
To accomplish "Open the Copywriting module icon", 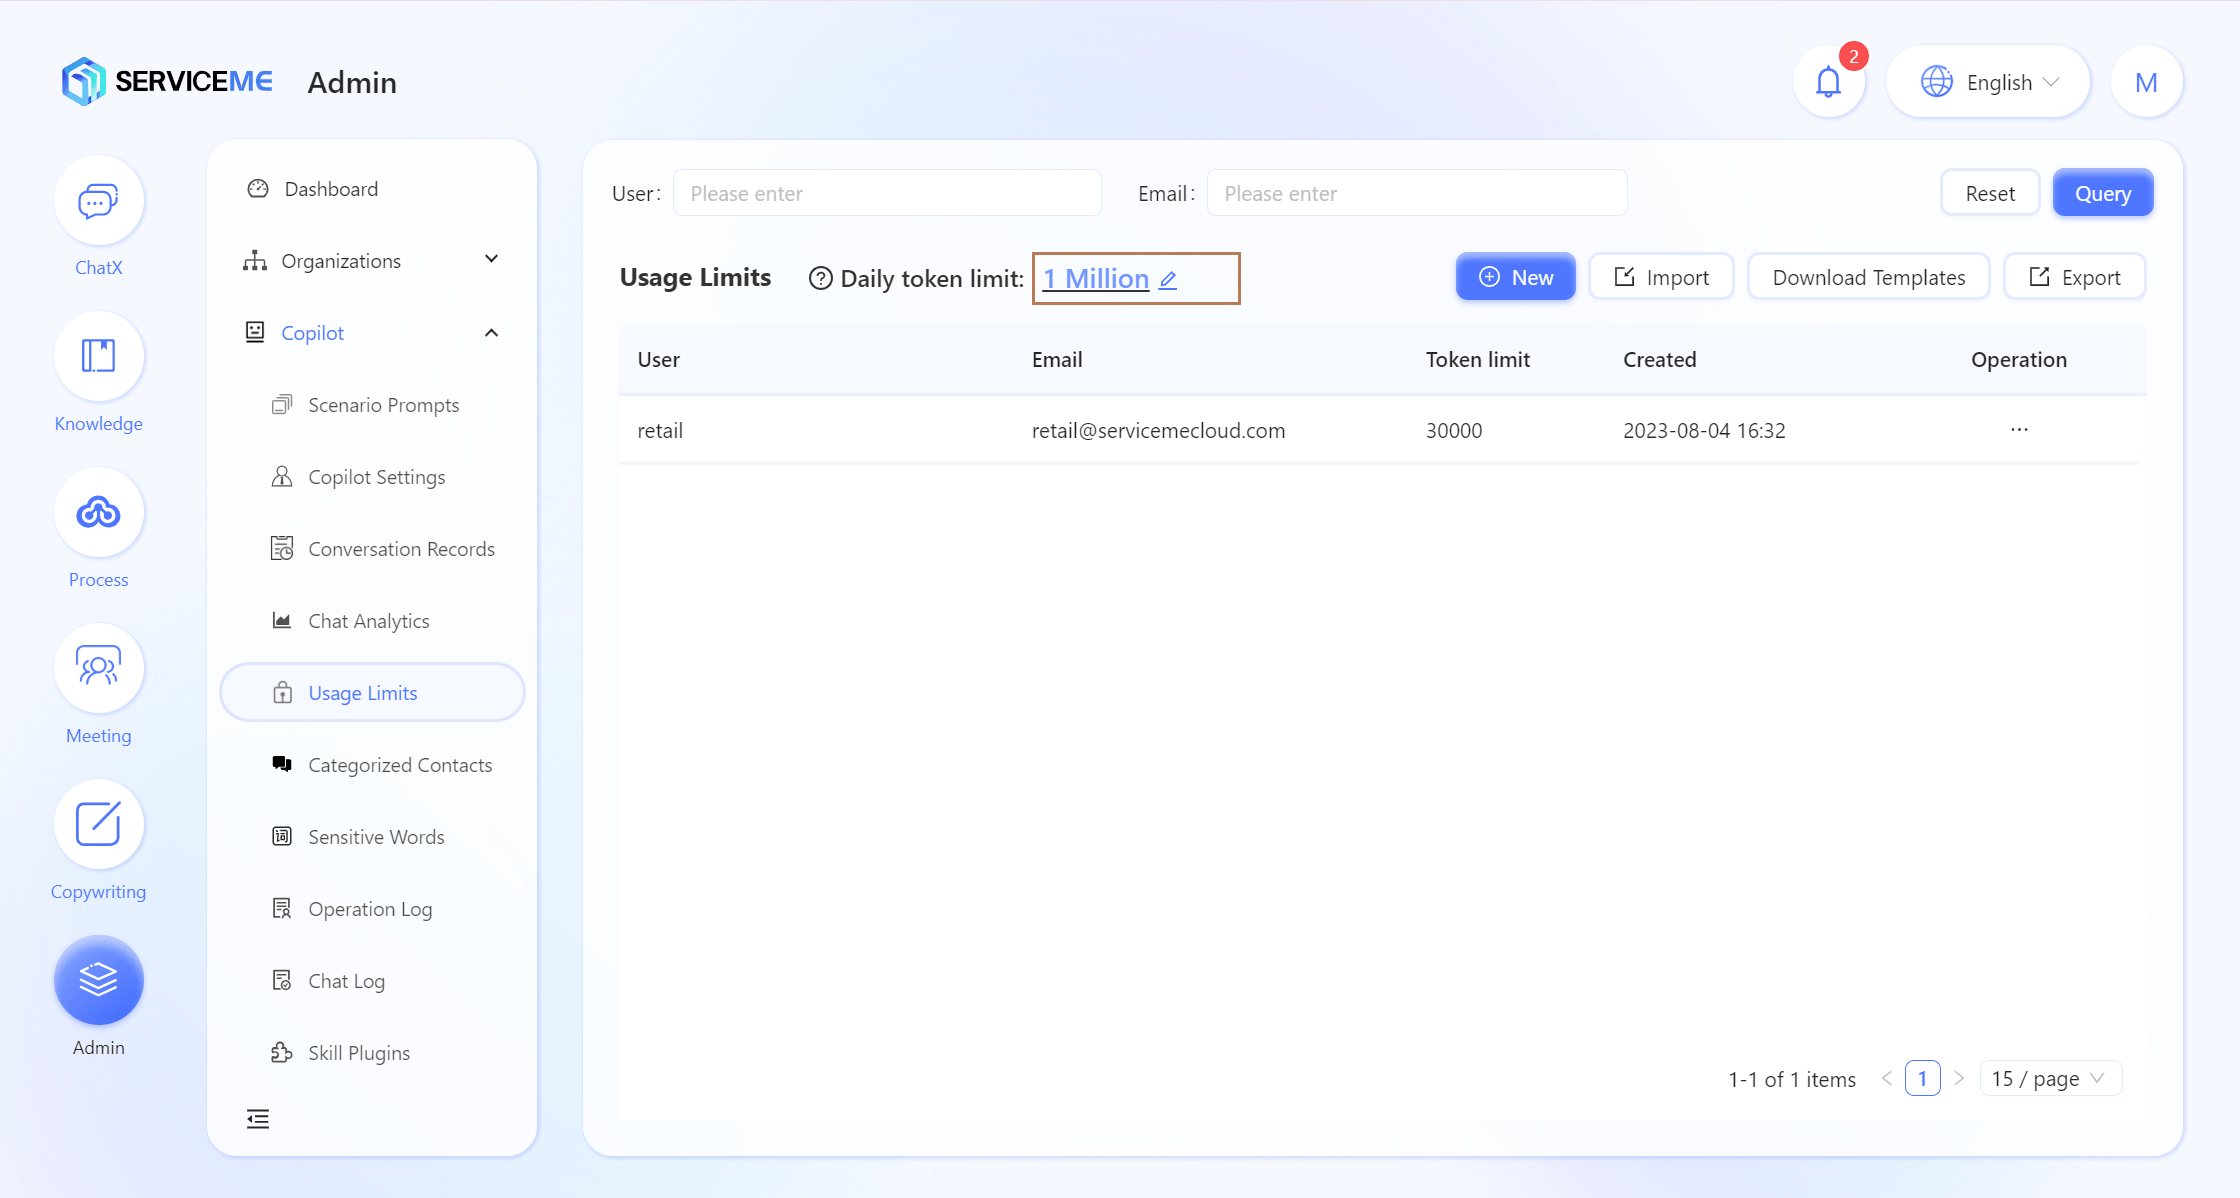I will (98, 825).
